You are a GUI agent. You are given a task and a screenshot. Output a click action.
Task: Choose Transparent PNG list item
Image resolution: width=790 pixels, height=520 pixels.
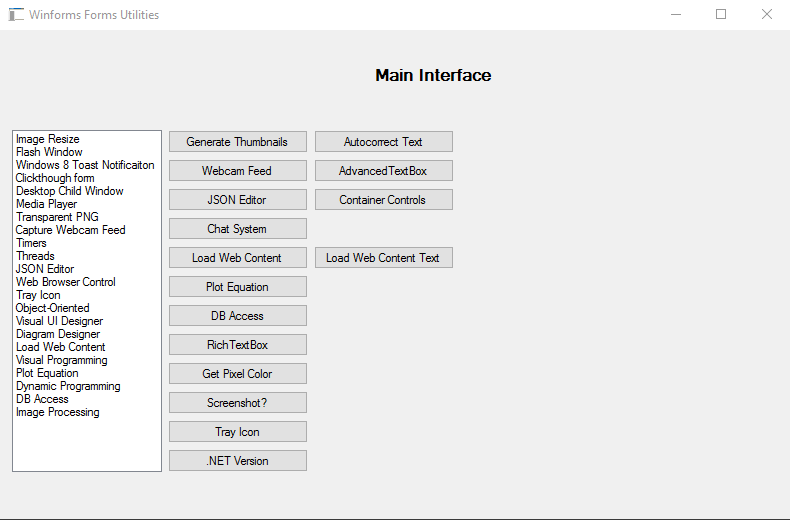pyautogui.click(x=87, y=217)
